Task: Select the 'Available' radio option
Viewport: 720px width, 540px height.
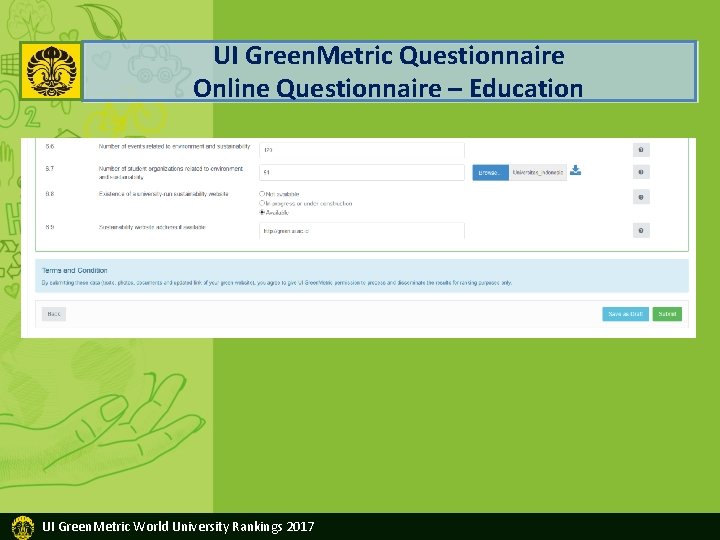Action: pyautogui.click(x=262, y=212)
